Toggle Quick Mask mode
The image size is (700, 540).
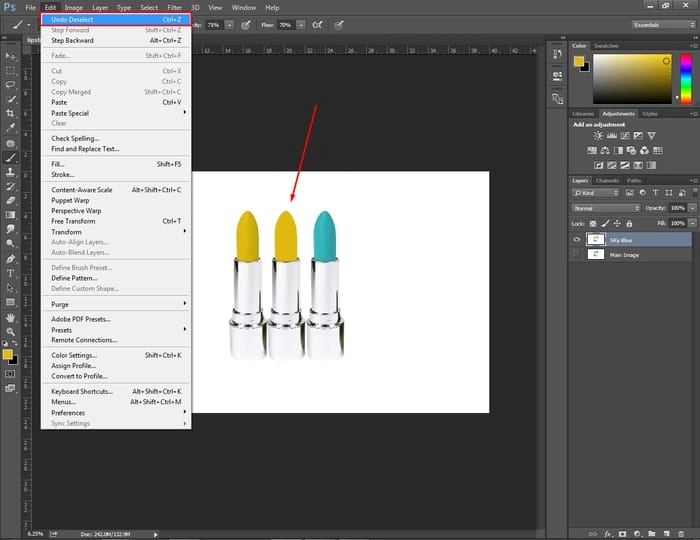coord(10,374)
